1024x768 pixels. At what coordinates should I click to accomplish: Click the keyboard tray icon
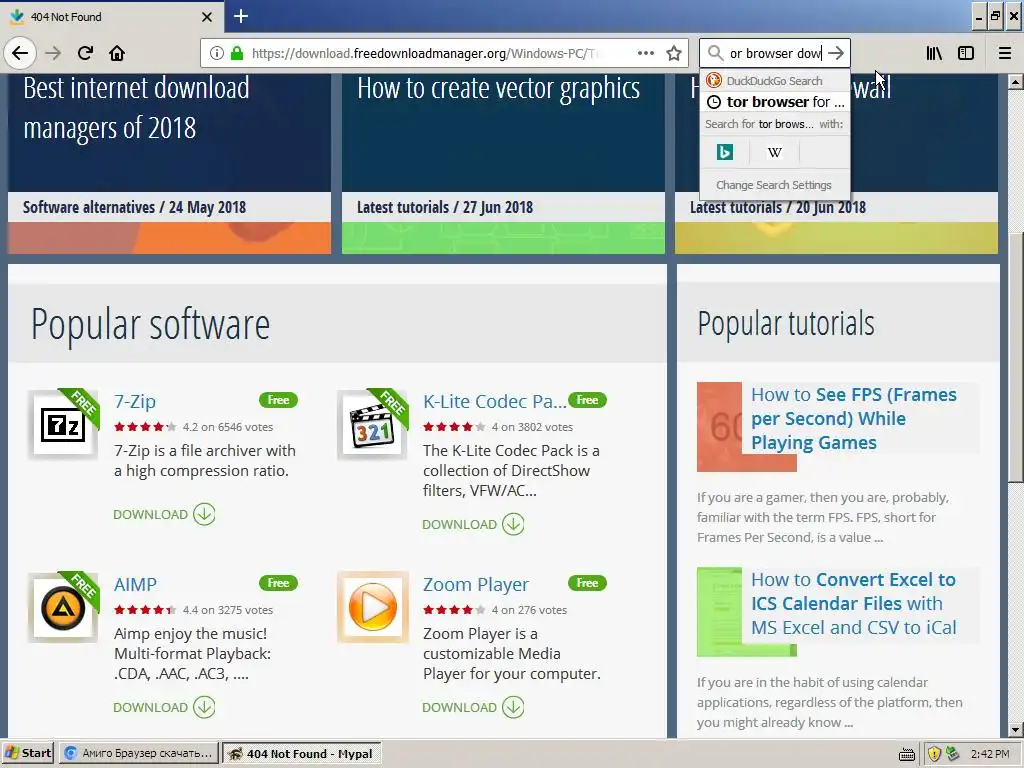906,754
